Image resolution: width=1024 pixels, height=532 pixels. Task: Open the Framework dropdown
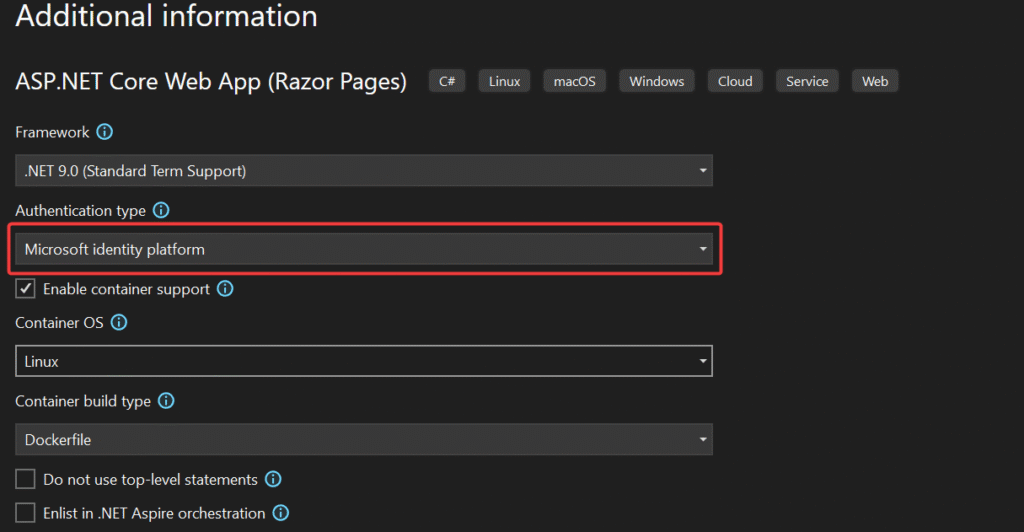tap(364, 170)
